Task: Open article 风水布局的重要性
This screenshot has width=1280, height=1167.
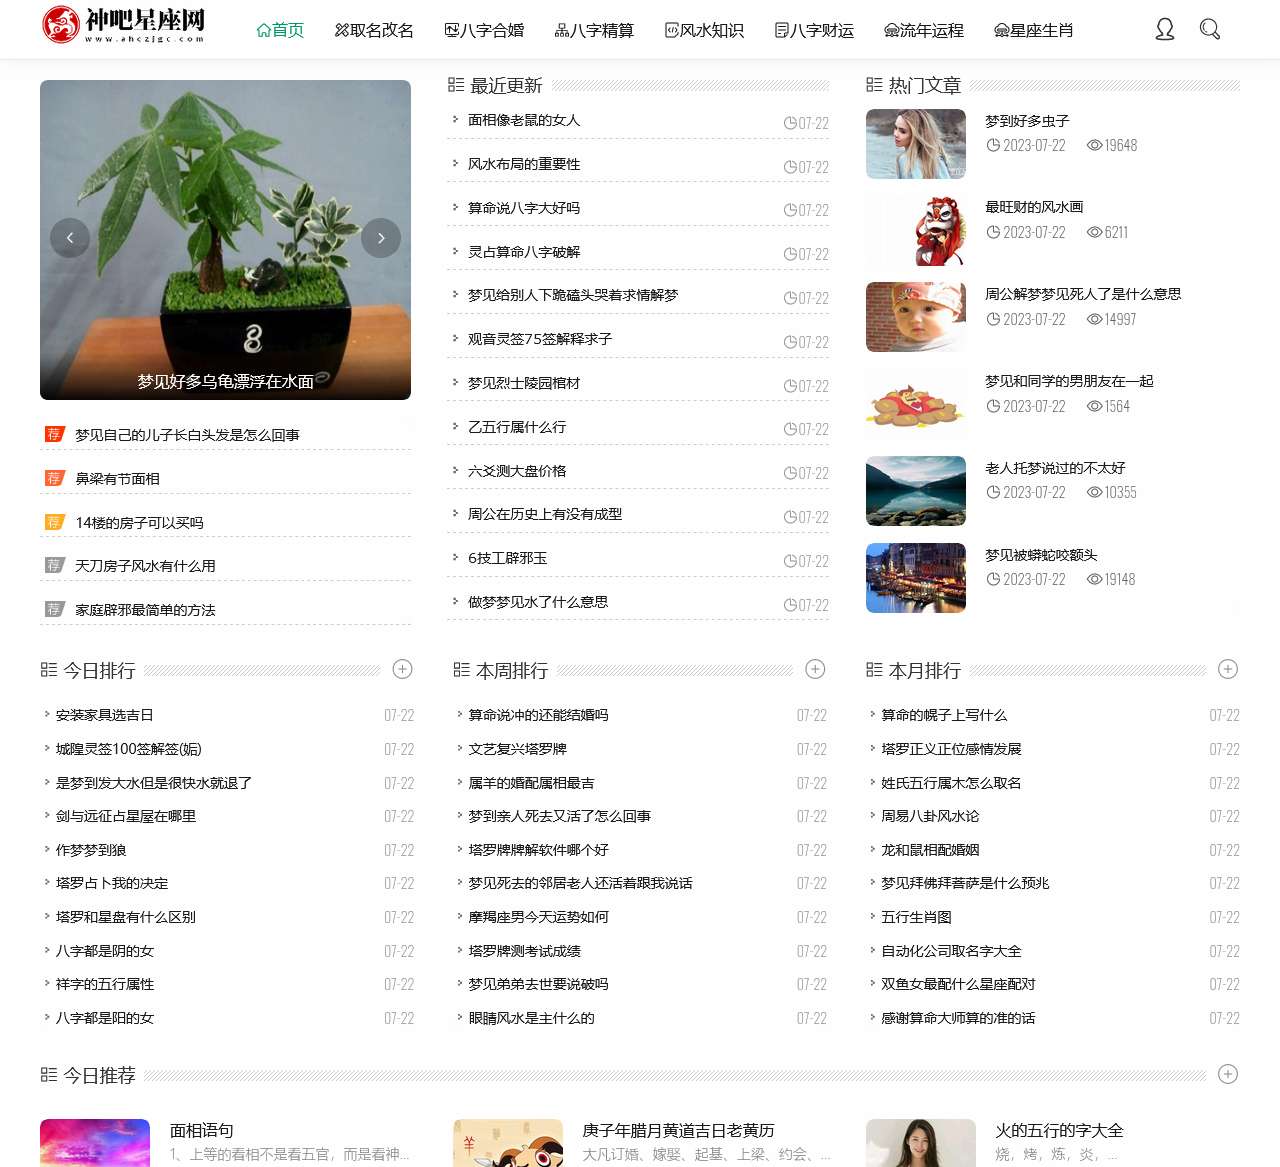Action: 524,164
